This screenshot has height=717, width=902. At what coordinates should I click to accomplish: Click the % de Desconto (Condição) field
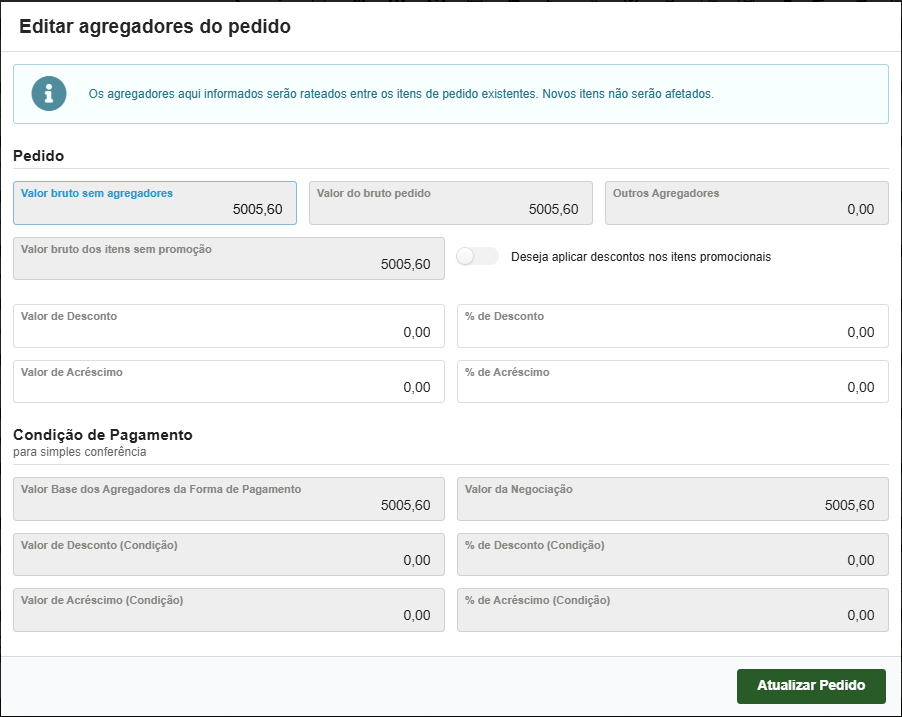pos(672,555)
